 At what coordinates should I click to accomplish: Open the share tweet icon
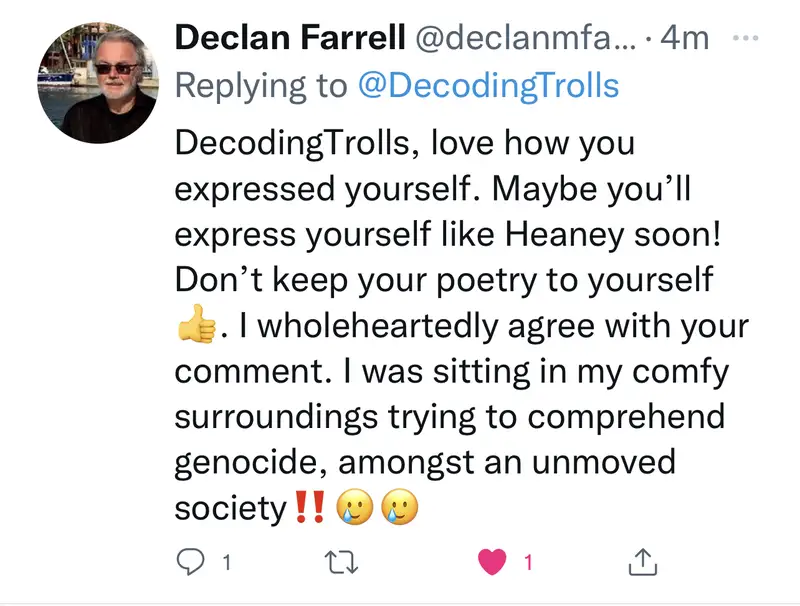[x=641, y=563]
